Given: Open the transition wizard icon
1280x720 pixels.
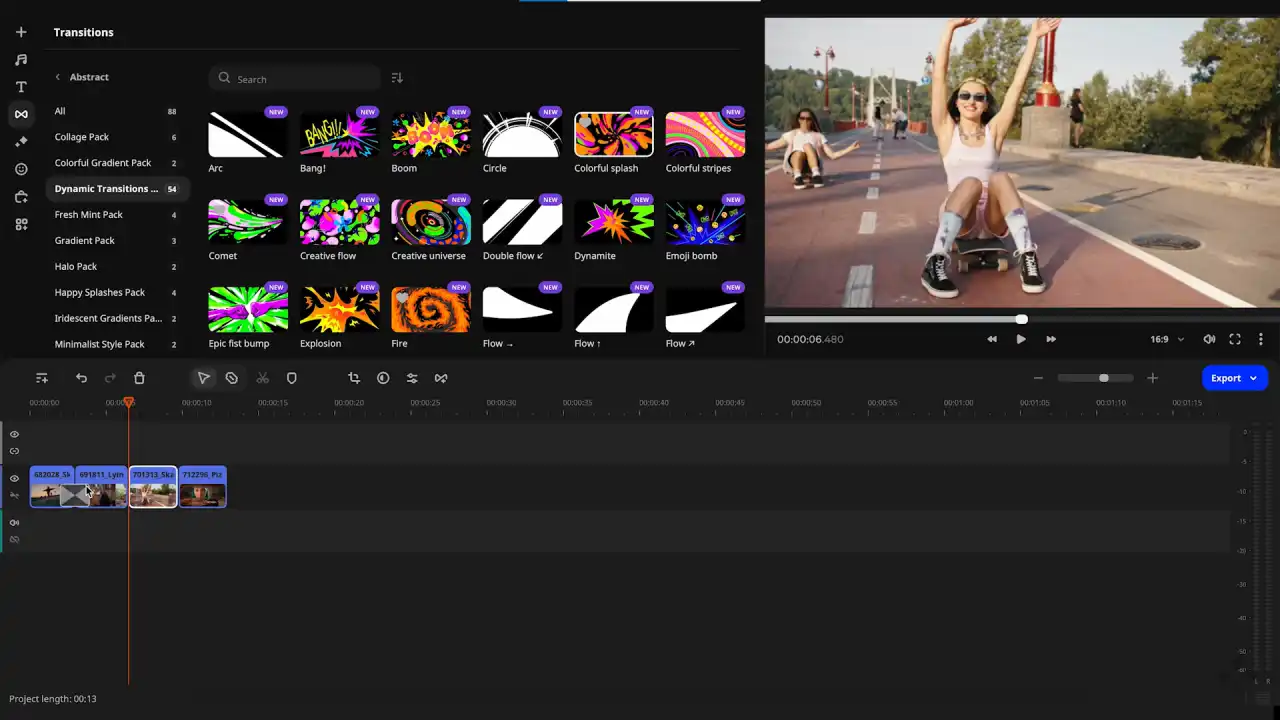Looking at the screenshot, I should tap(441, 378).
